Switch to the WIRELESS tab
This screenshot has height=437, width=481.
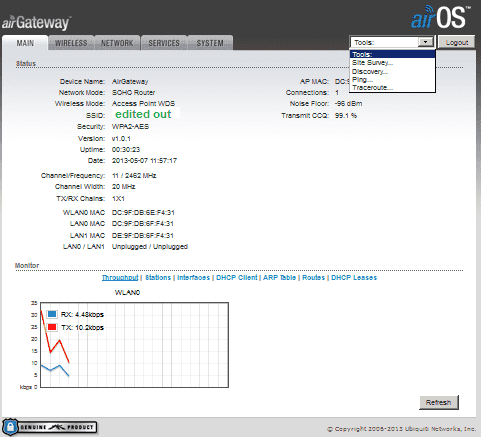click(71, 43)
